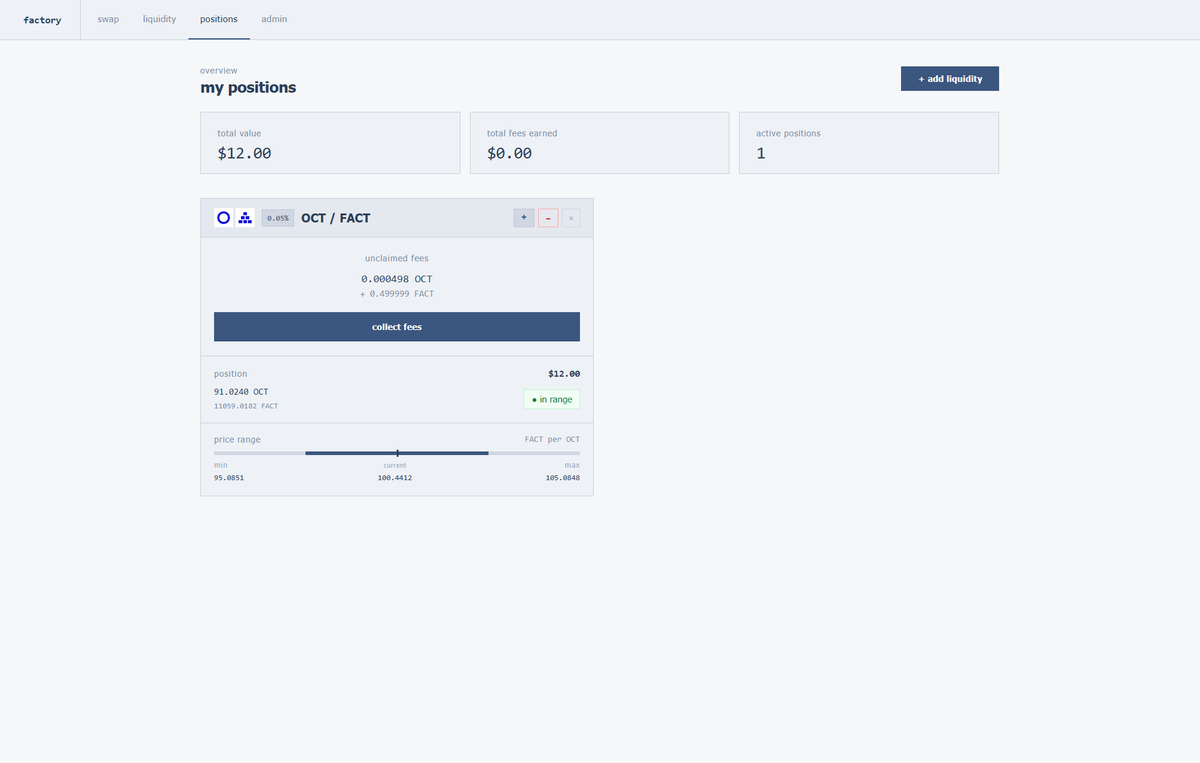The image size is (1200, 763).
Task: Click the in range status badge
Action: (552, 399)
